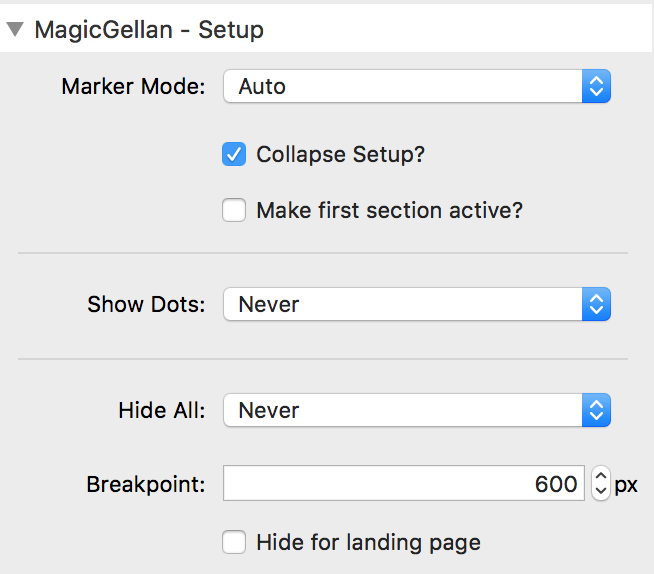The image size is (654, 574).
Task: Click the Show Dots label
Action: [146, 304]
